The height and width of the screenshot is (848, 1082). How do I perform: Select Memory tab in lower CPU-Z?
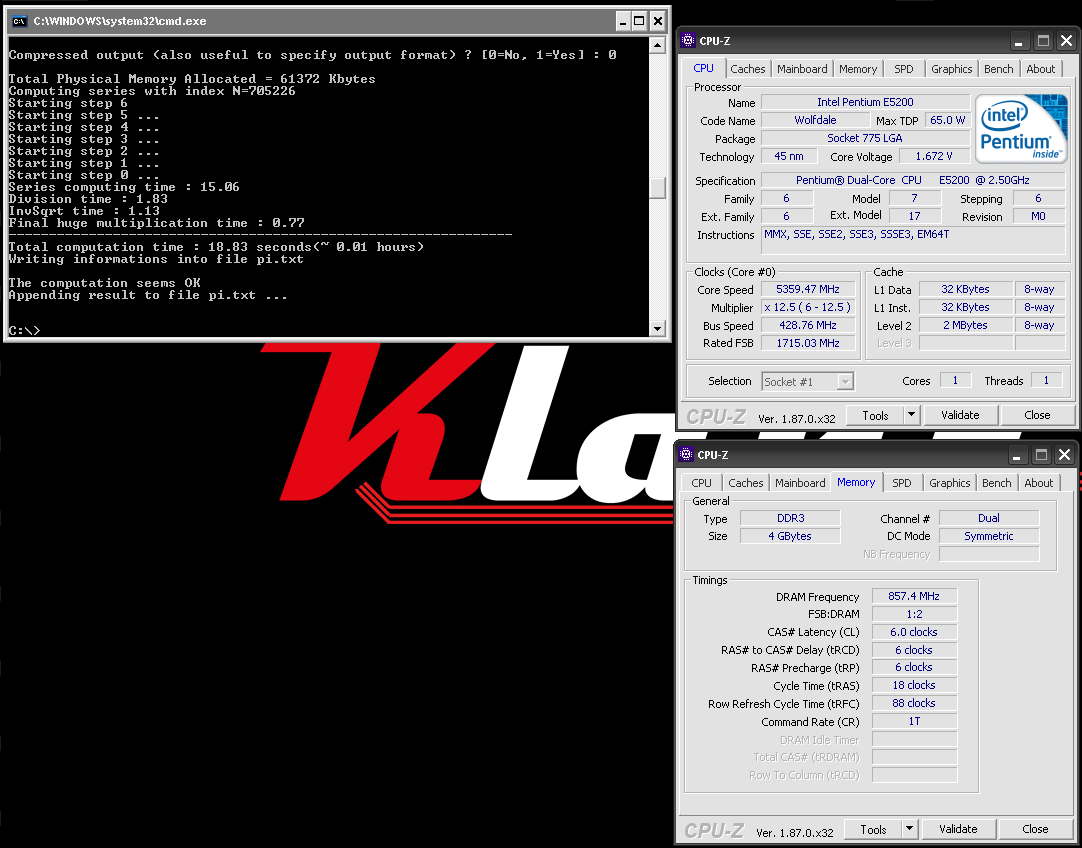[x=856, y=482]
